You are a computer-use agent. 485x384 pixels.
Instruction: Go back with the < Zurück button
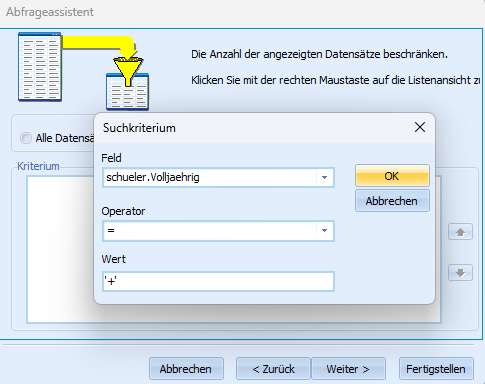coord(273,369)
